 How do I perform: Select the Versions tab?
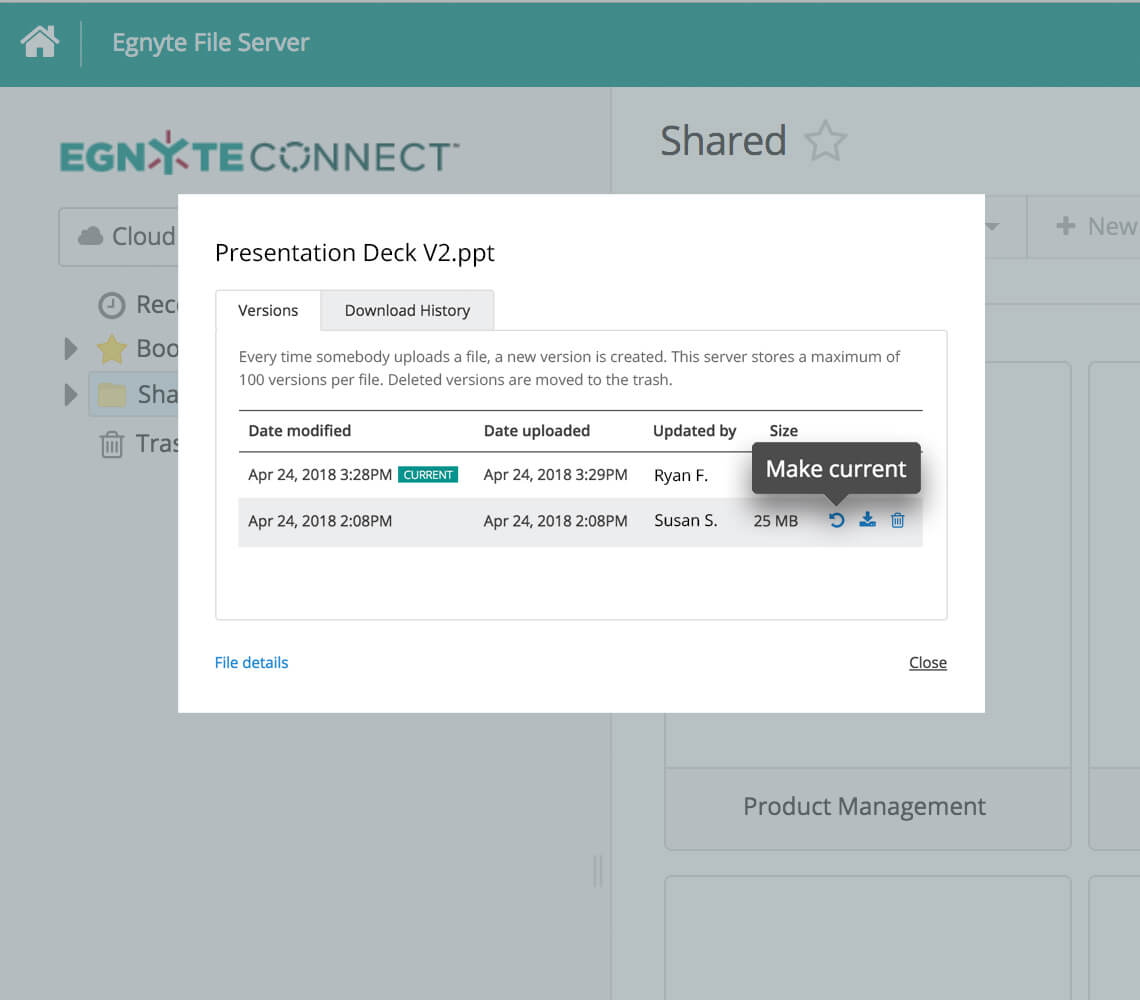[268, 310]
